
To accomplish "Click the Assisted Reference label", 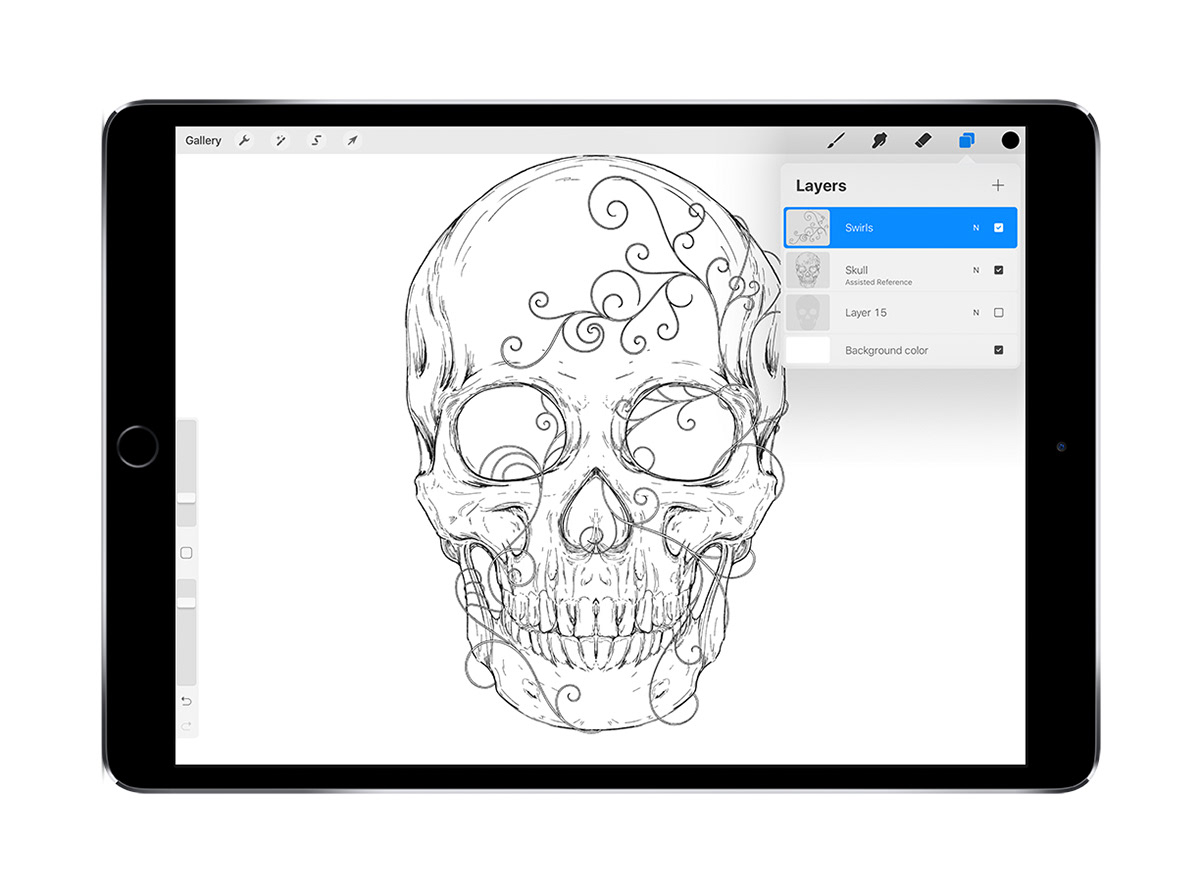I will click(878, 283).
